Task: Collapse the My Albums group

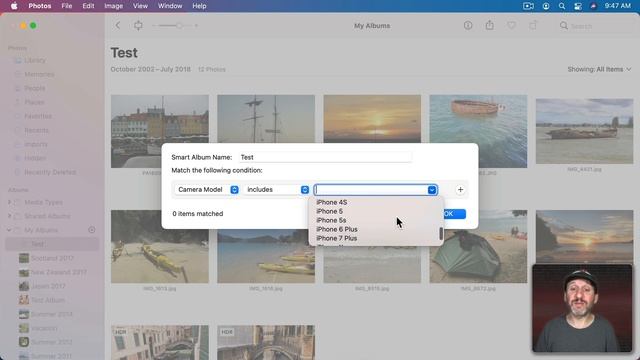Action: [9, 230]
